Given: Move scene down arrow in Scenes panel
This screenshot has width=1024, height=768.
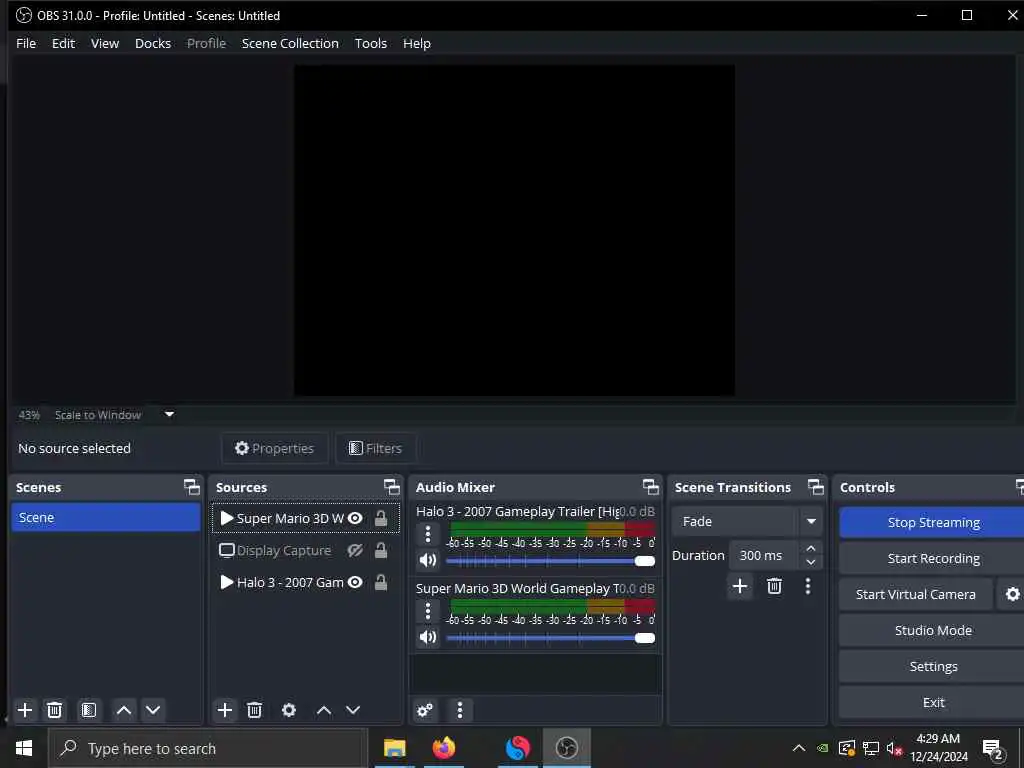Looking at the screenshot, I should 153,710.
